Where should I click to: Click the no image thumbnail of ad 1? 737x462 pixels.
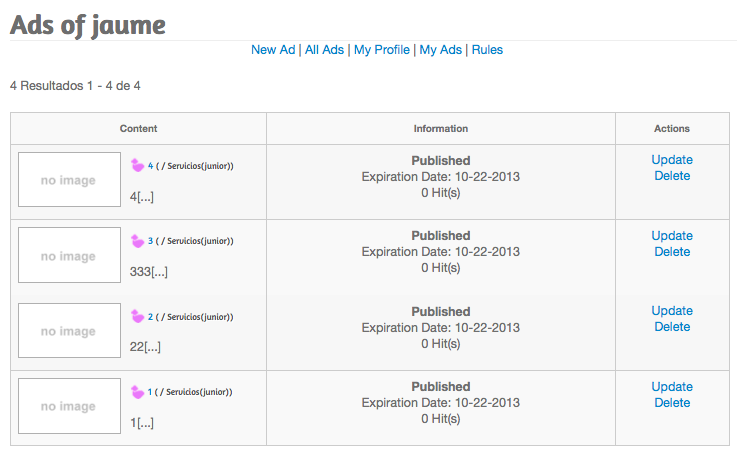70,406
